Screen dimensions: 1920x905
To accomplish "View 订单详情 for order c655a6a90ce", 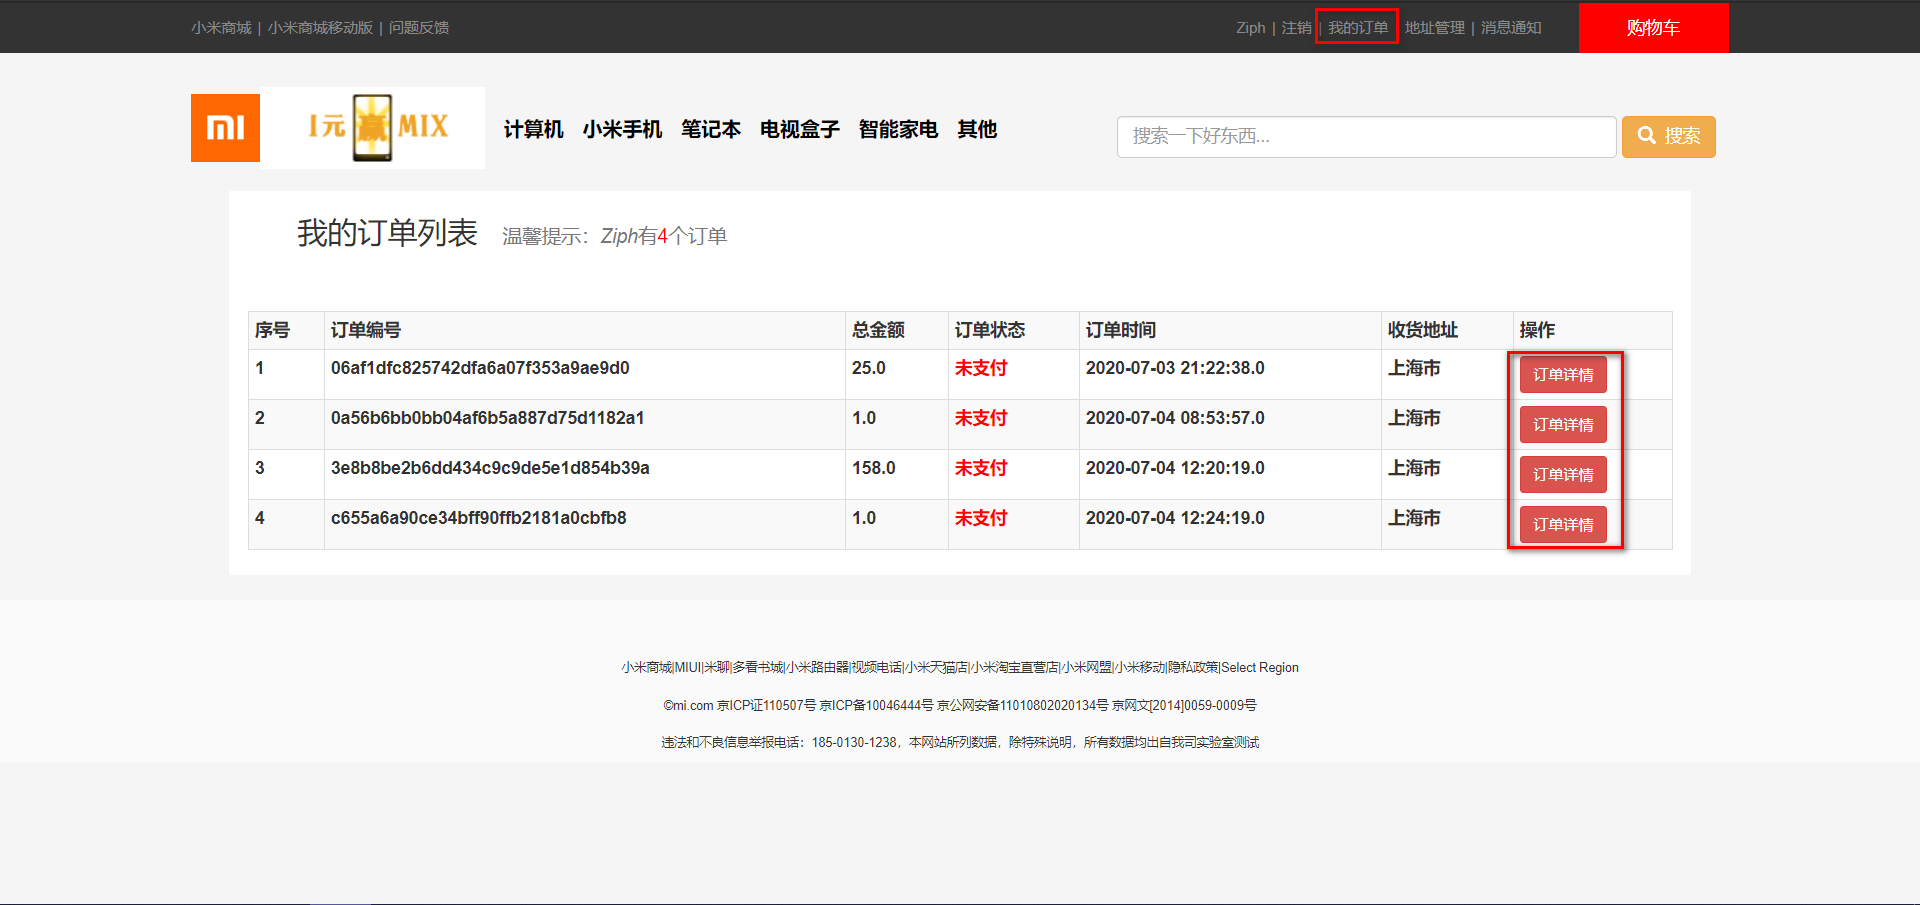I will point(1563,525).
